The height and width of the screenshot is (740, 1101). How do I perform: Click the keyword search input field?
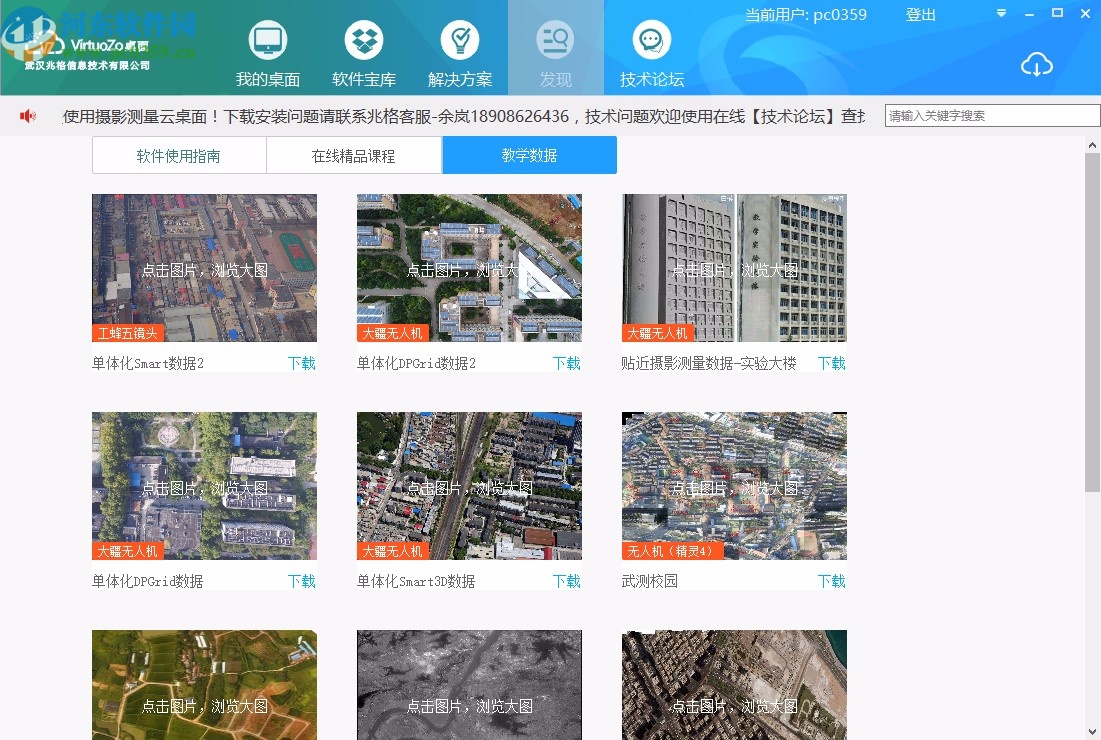(x=990, y=115)
